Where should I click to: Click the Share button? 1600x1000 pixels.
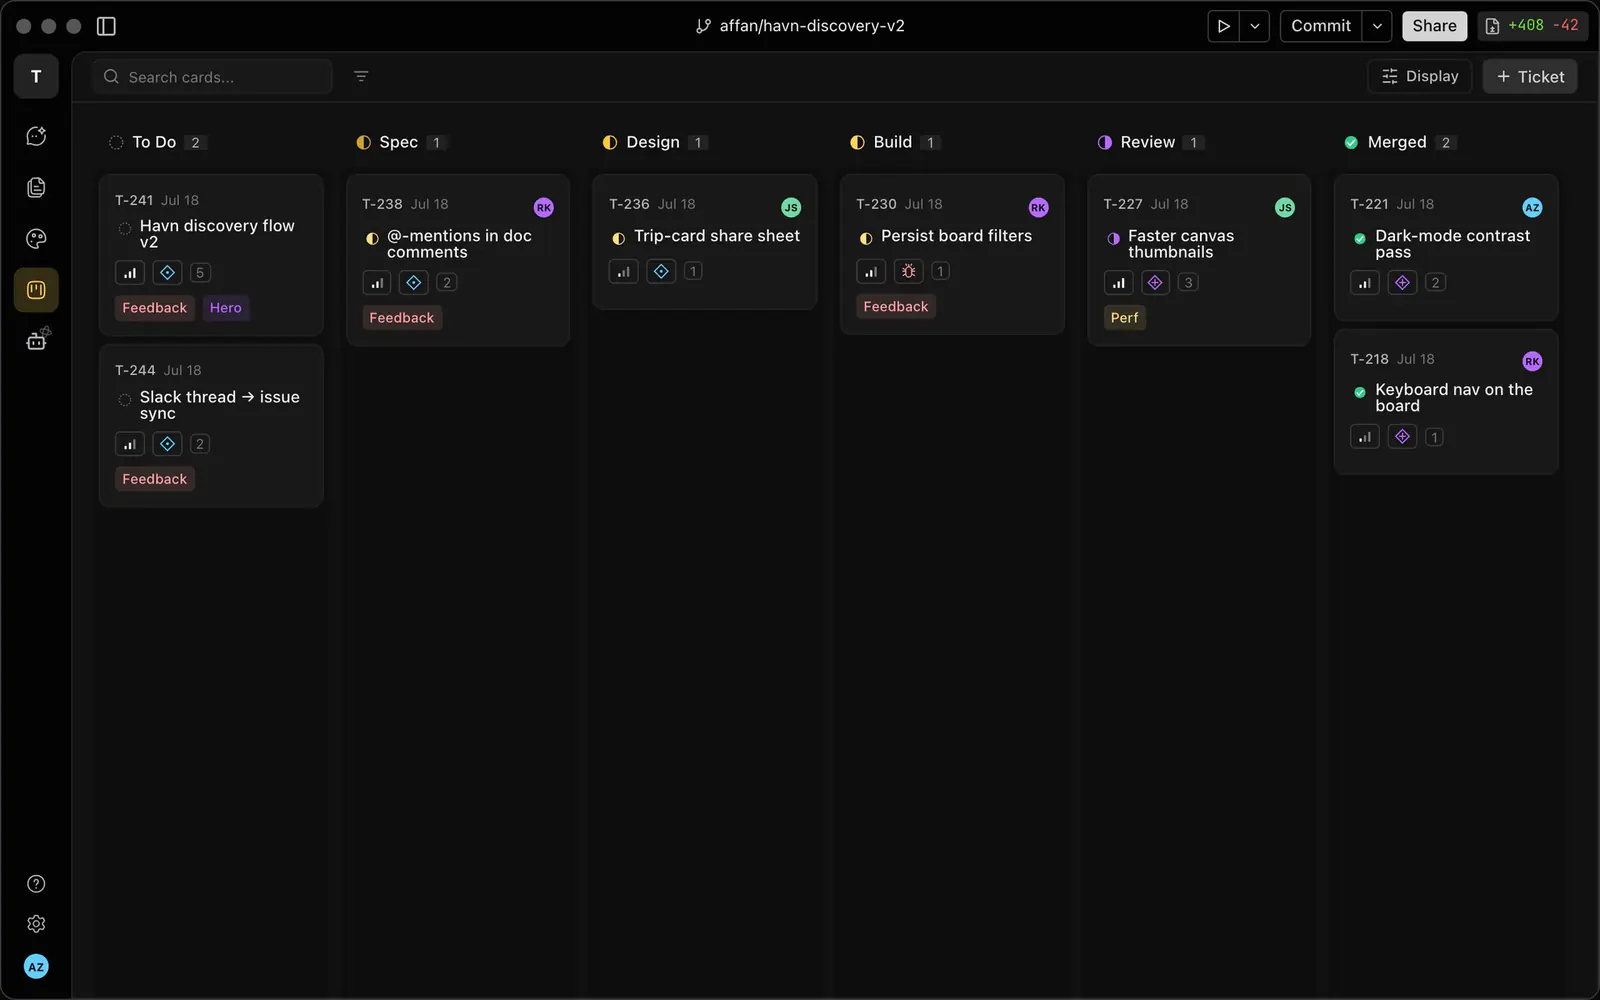coord(1434,26)
